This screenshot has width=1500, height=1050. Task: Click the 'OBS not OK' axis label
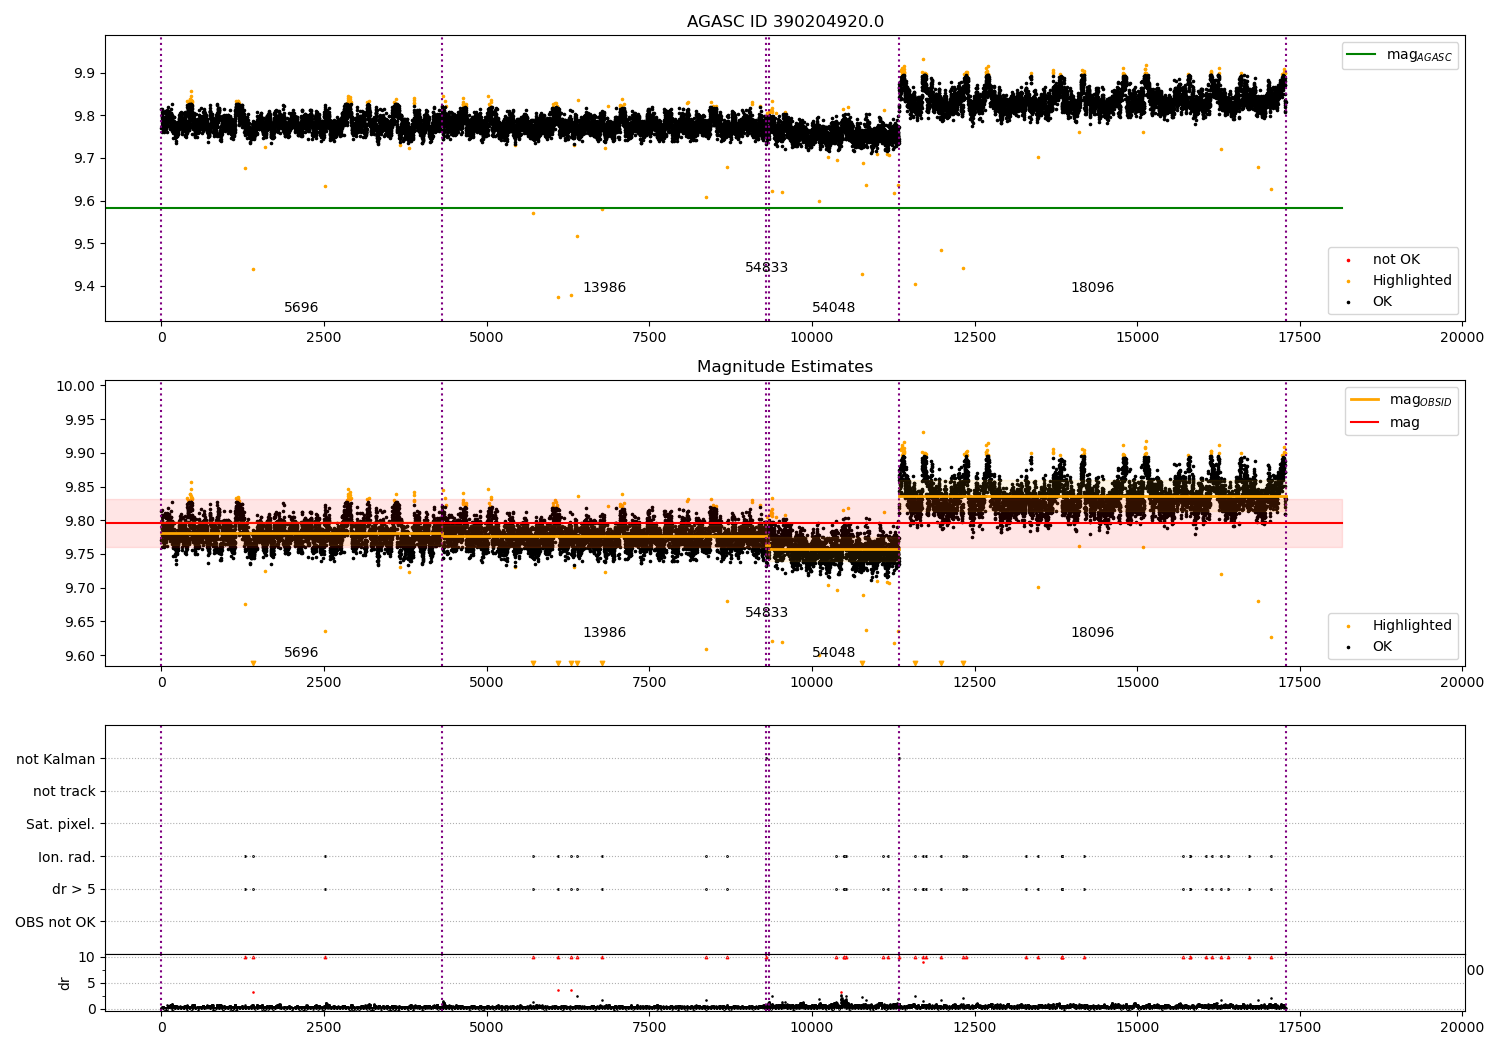[56, 922]
